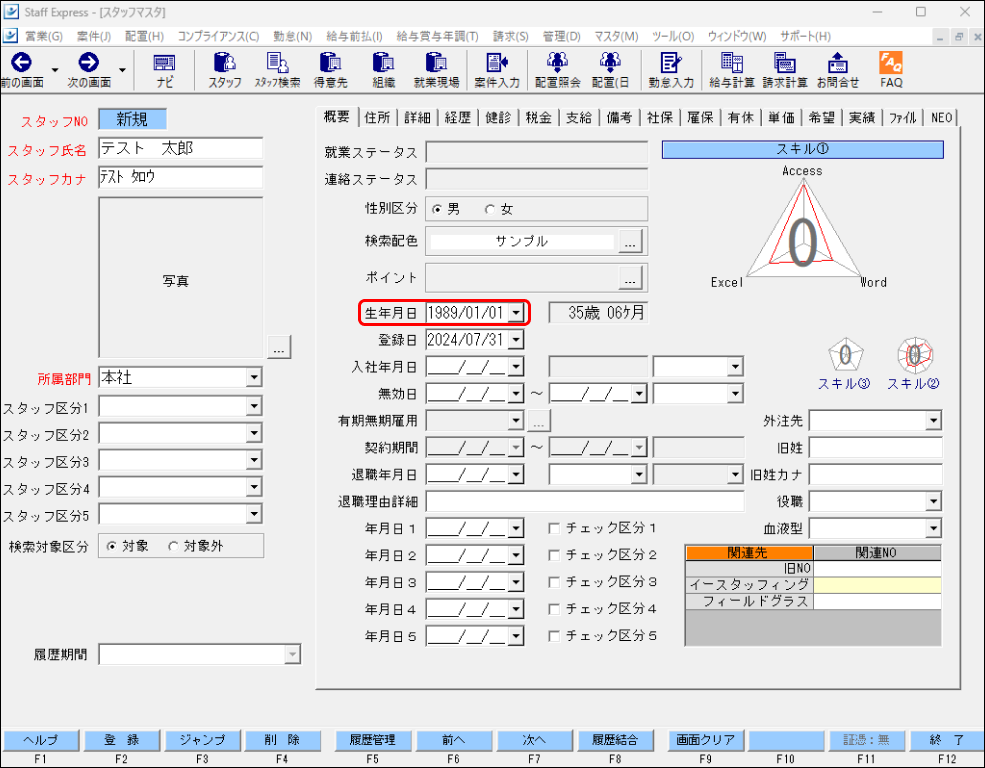The image size is (985, 768).
Task: Open the スキル② radar chart icon
Action: 915,355
